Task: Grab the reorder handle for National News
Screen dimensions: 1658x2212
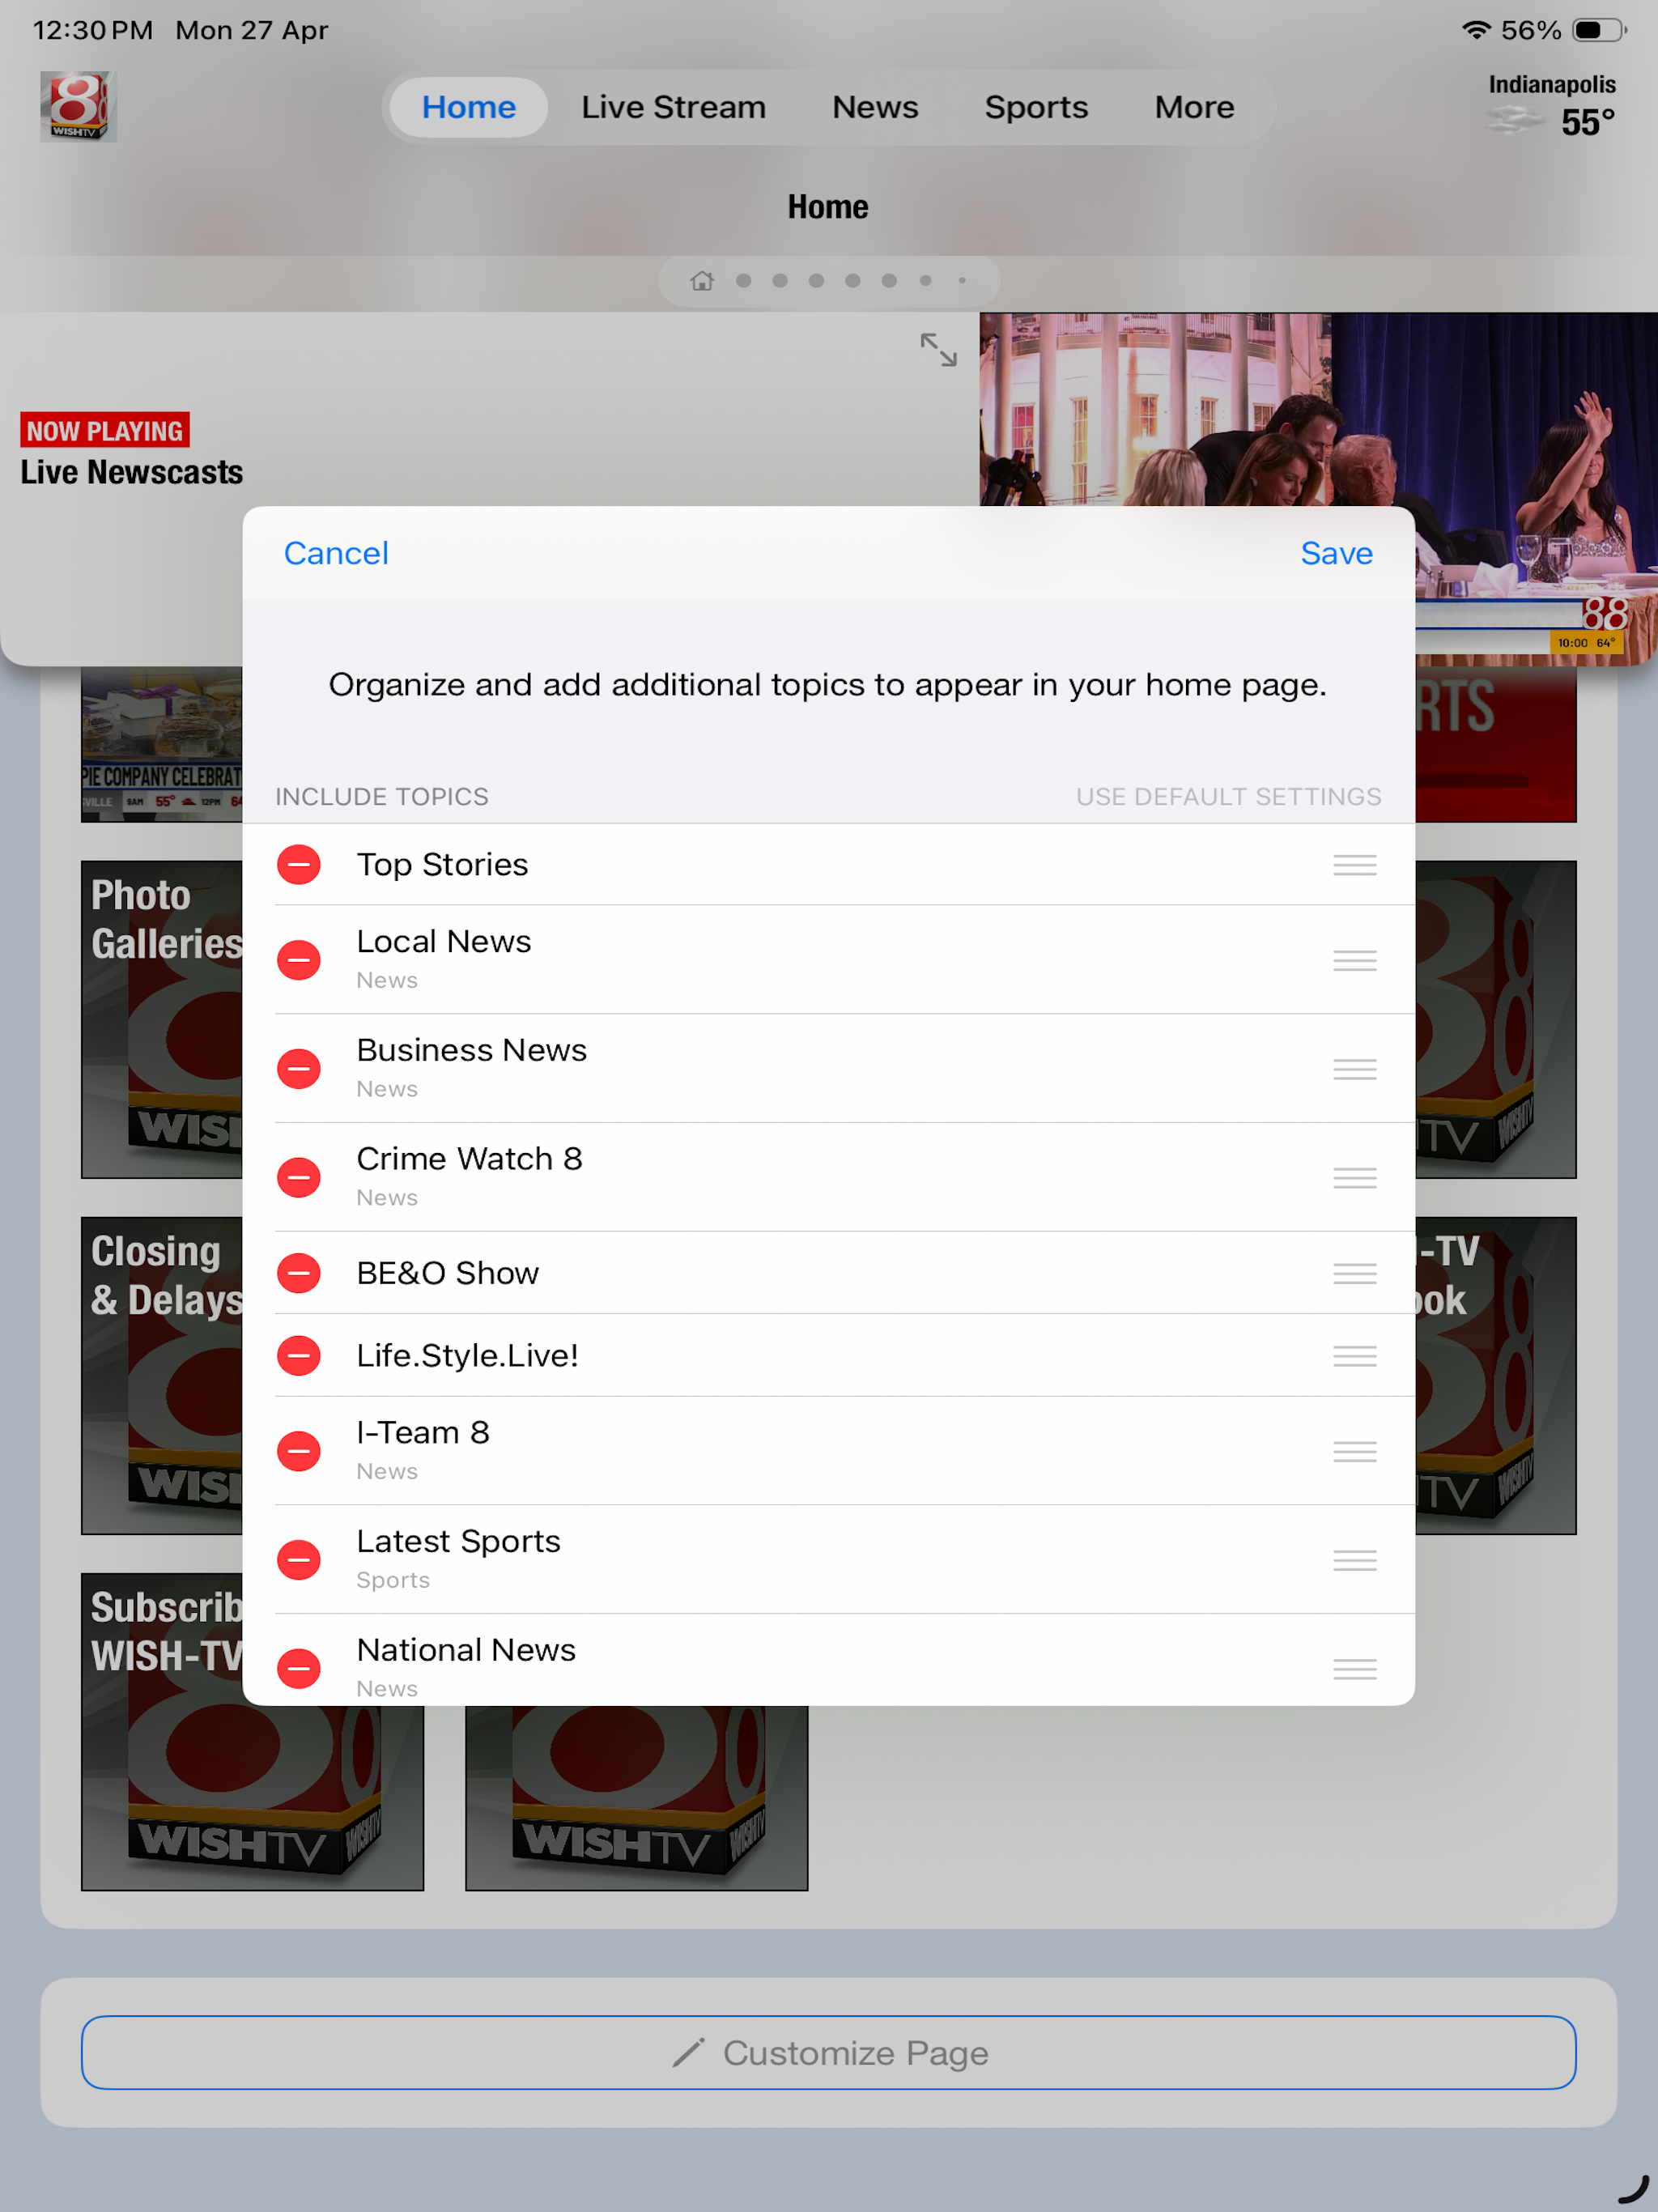Action: click(1354, 1668)
